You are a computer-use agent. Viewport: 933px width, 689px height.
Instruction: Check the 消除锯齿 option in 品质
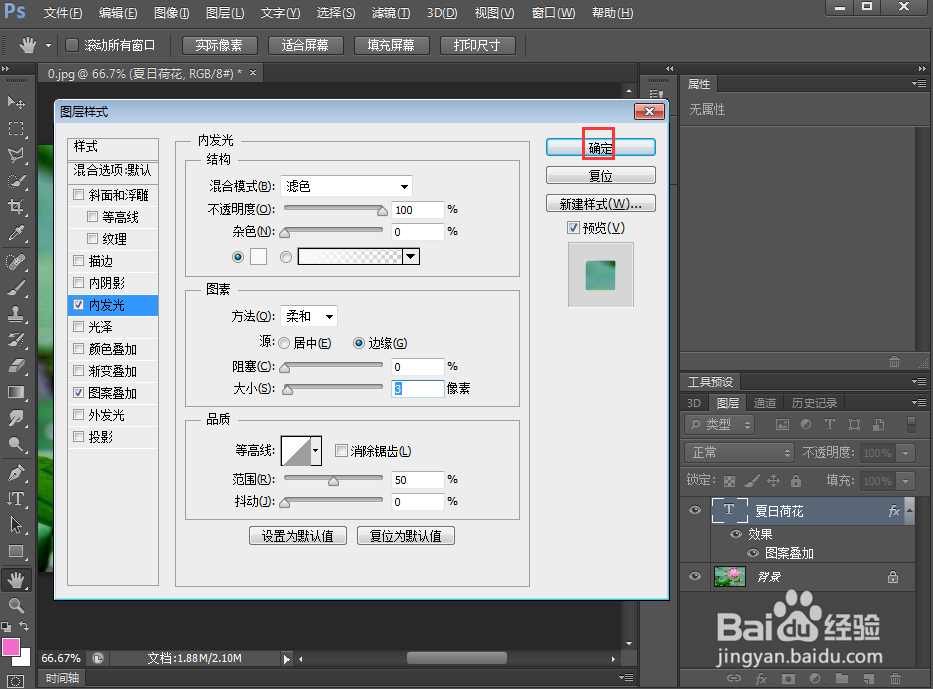click(340, 449)
